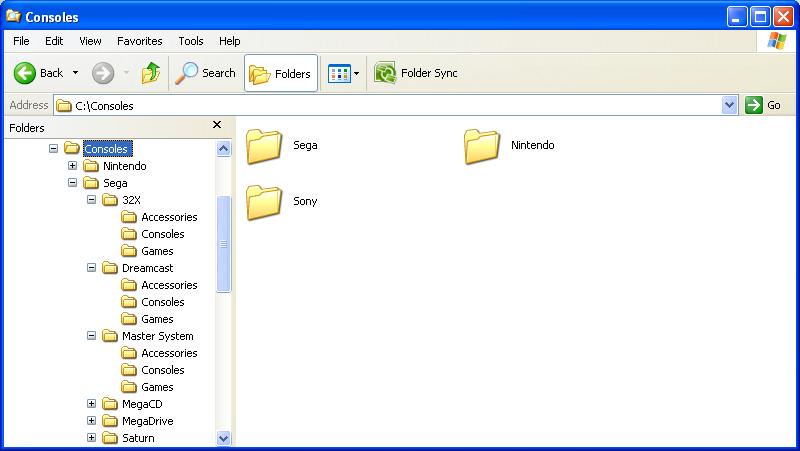This screenshot has width=800, height=451.
Task: Open the Favorites menu
Action: click(139, 41)
